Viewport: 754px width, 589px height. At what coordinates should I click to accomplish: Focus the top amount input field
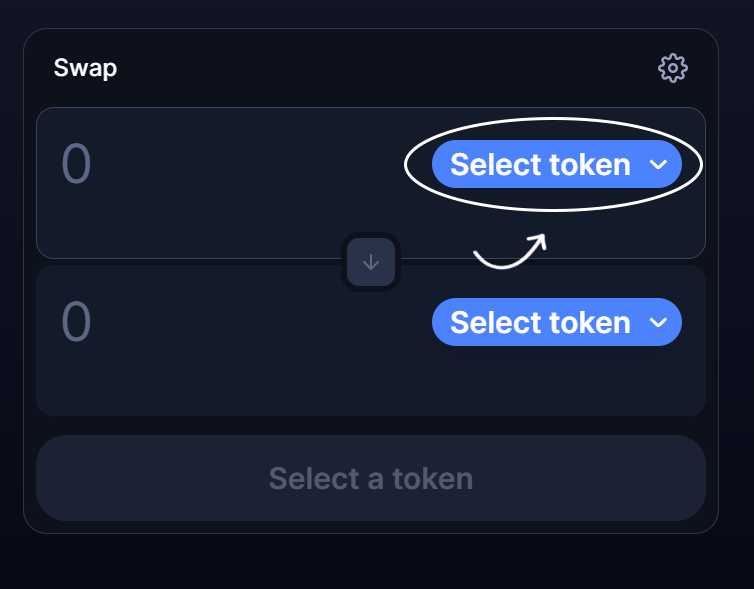[x=200, y=165]
